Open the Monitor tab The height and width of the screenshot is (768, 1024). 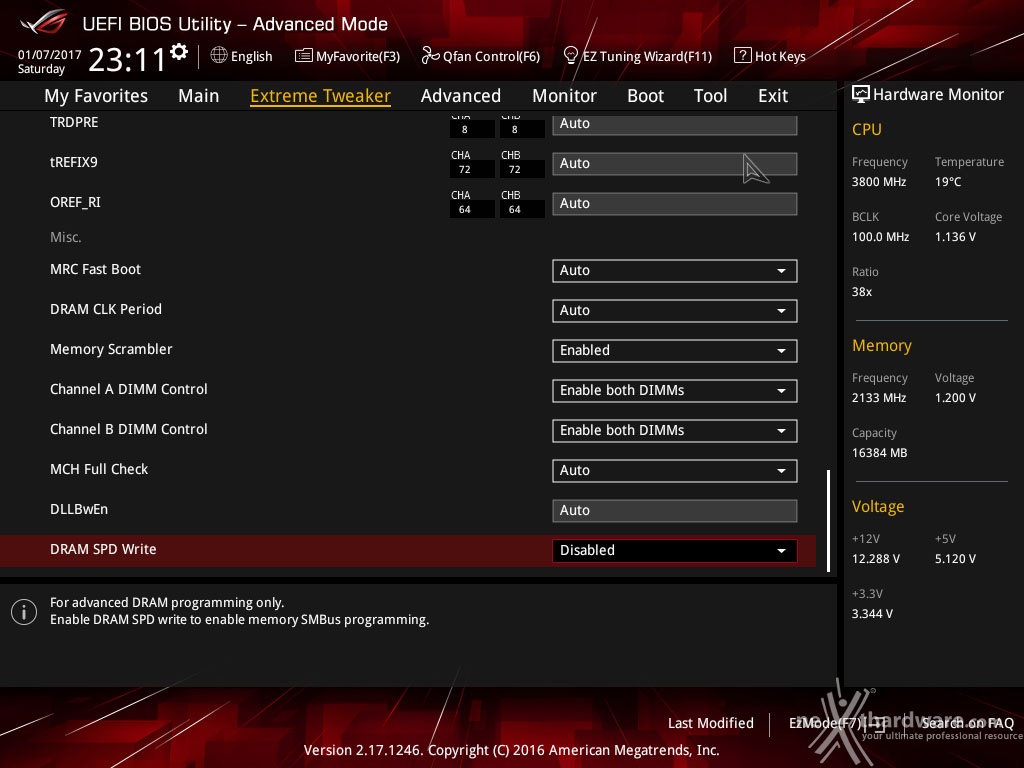tap(564, 95)
